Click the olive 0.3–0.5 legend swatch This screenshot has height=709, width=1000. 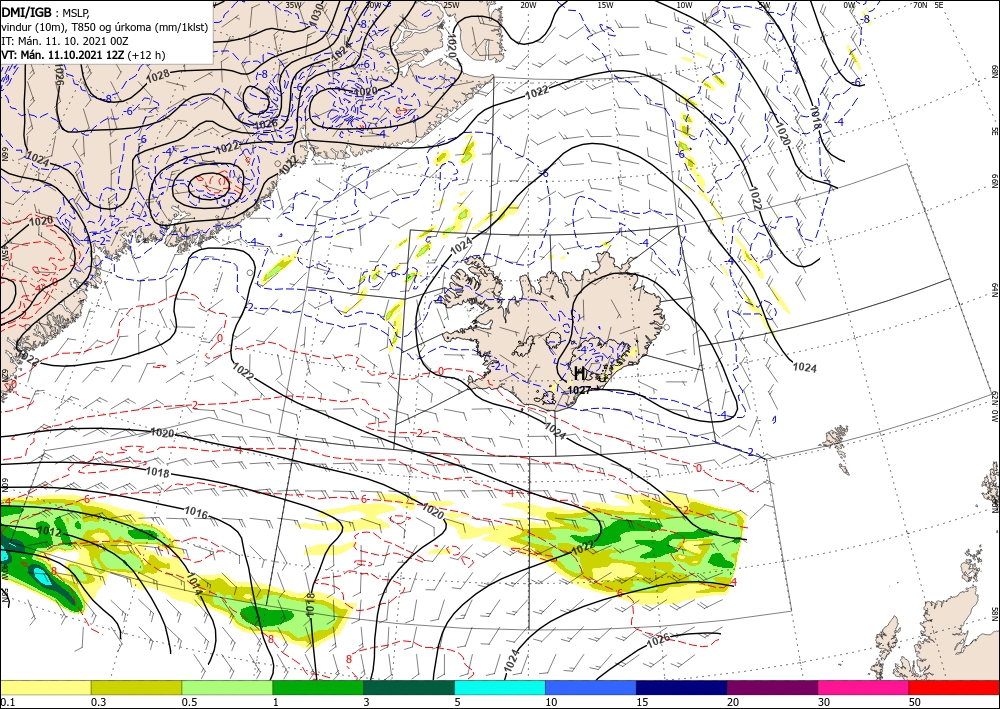click(x=136, y=688)
